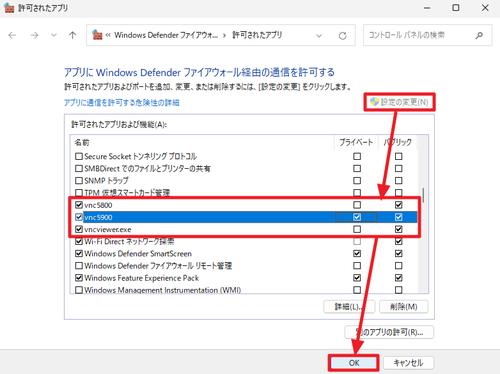
Task: Confirm with the OK button
Action: pos(354,363)
